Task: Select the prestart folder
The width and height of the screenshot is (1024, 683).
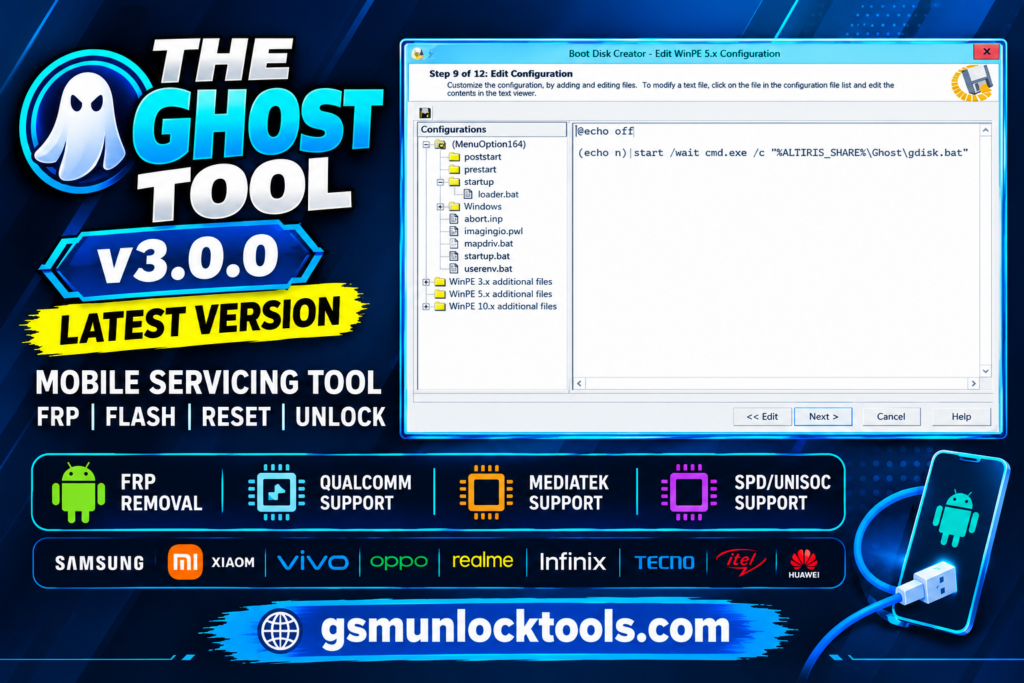Action: click(480, 169)
